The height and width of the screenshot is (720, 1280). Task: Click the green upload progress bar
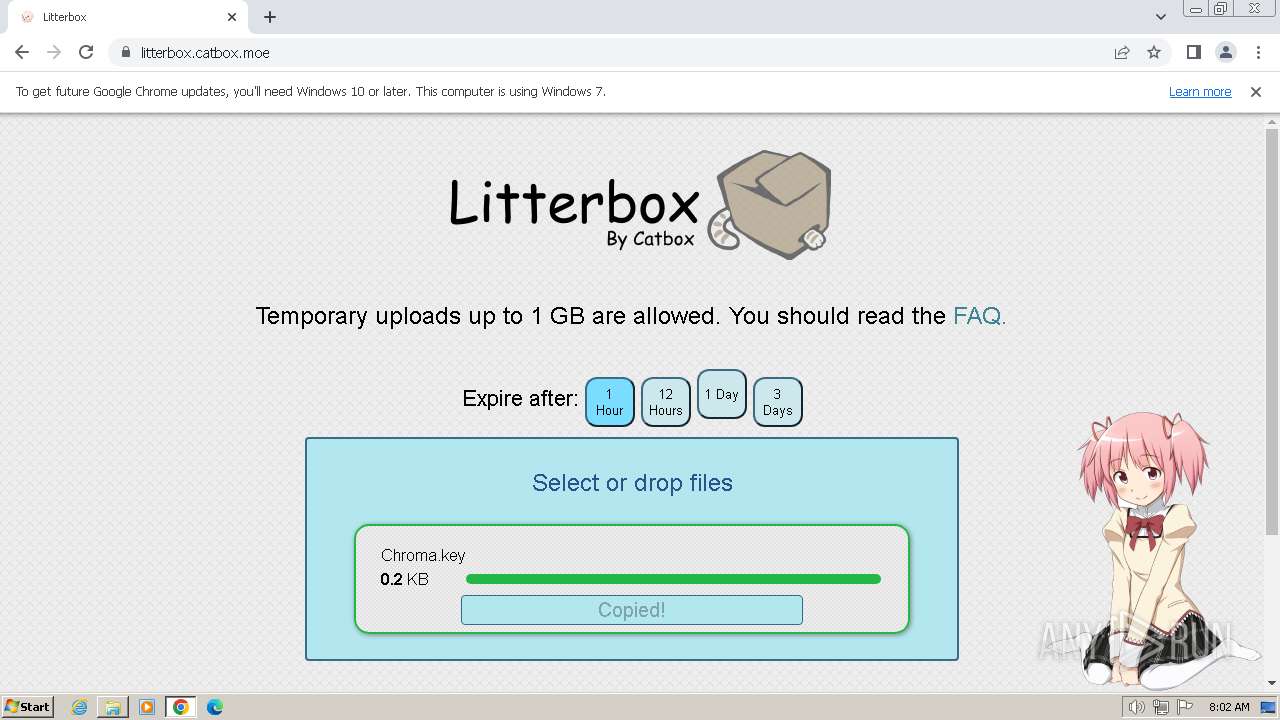pyautogui.click(x=673, y=579)
